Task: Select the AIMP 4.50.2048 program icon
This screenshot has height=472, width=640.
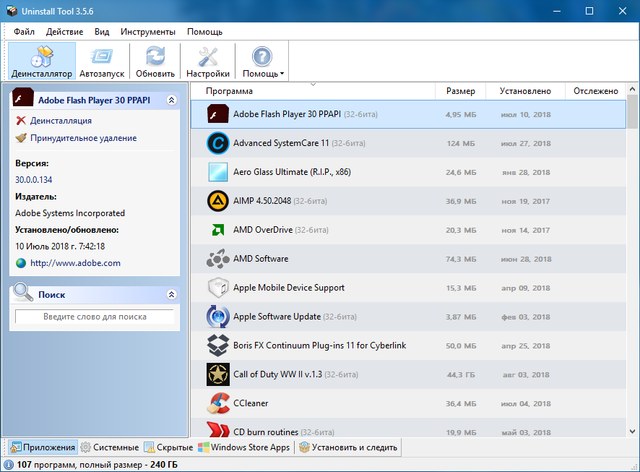Action: coord(217,201)
